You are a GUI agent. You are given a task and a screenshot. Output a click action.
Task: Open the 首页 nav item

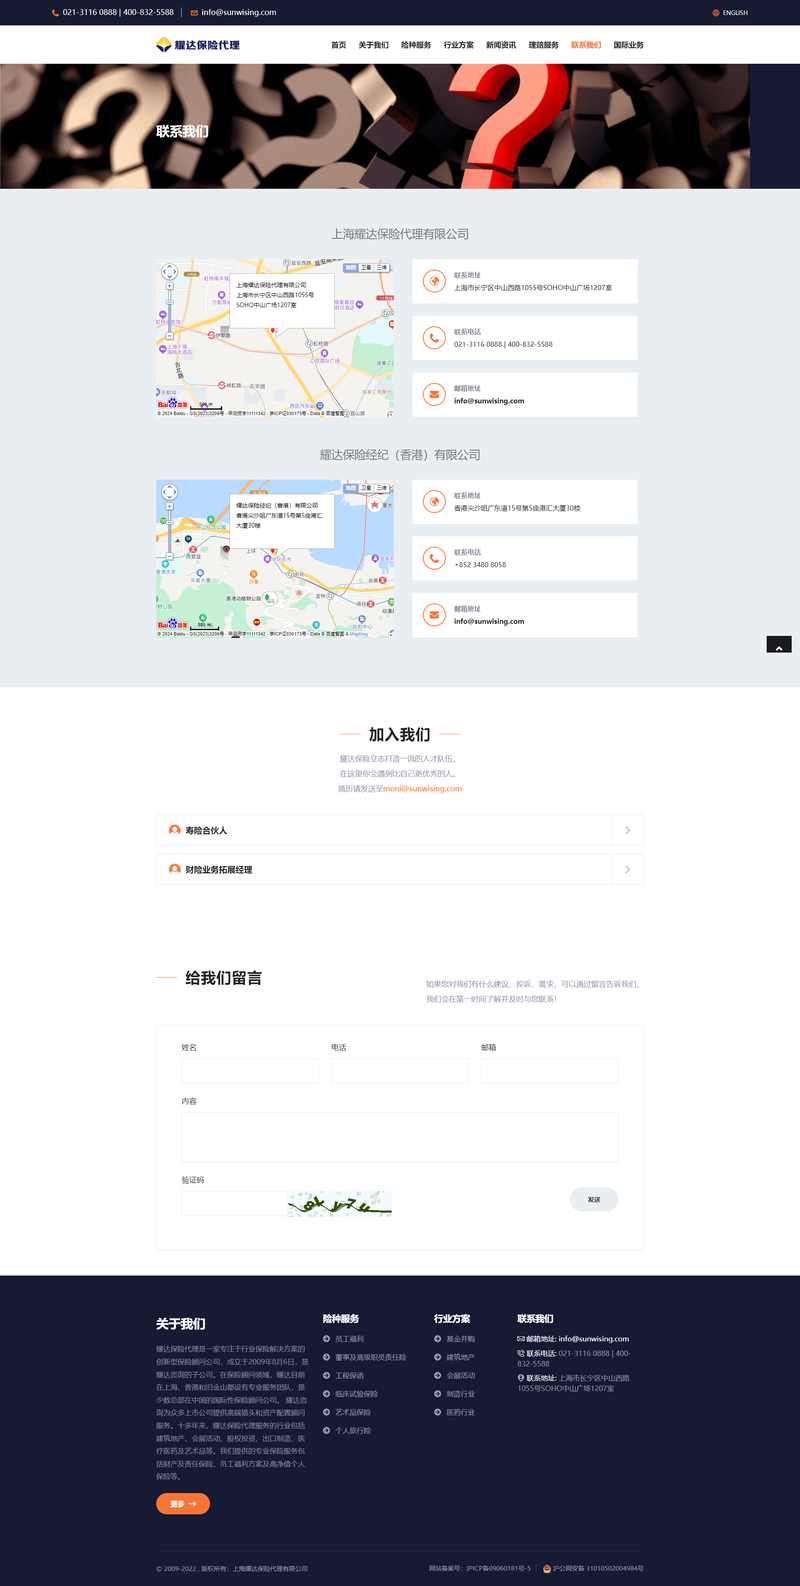[x=339, y=45]
